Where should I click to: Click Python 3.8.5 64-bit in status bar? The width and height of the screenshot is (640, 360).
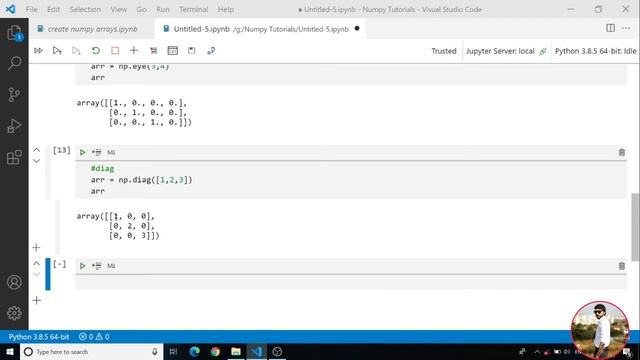[39, 337]
